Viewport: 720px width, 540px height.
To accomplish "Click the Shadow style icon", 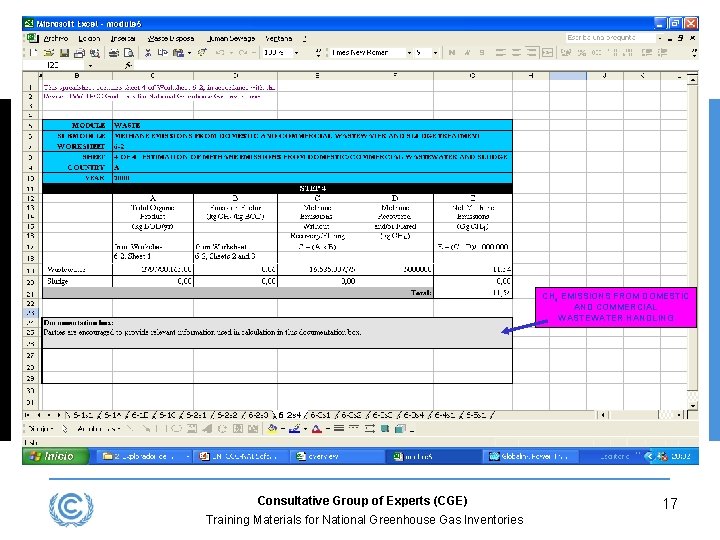I will coord(385,429).
